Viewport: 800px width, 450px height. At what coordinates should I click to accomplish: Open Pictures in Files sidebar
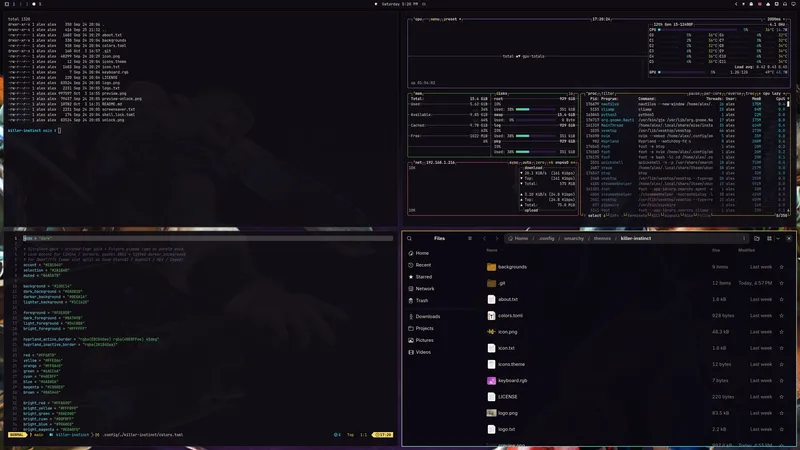421,340
